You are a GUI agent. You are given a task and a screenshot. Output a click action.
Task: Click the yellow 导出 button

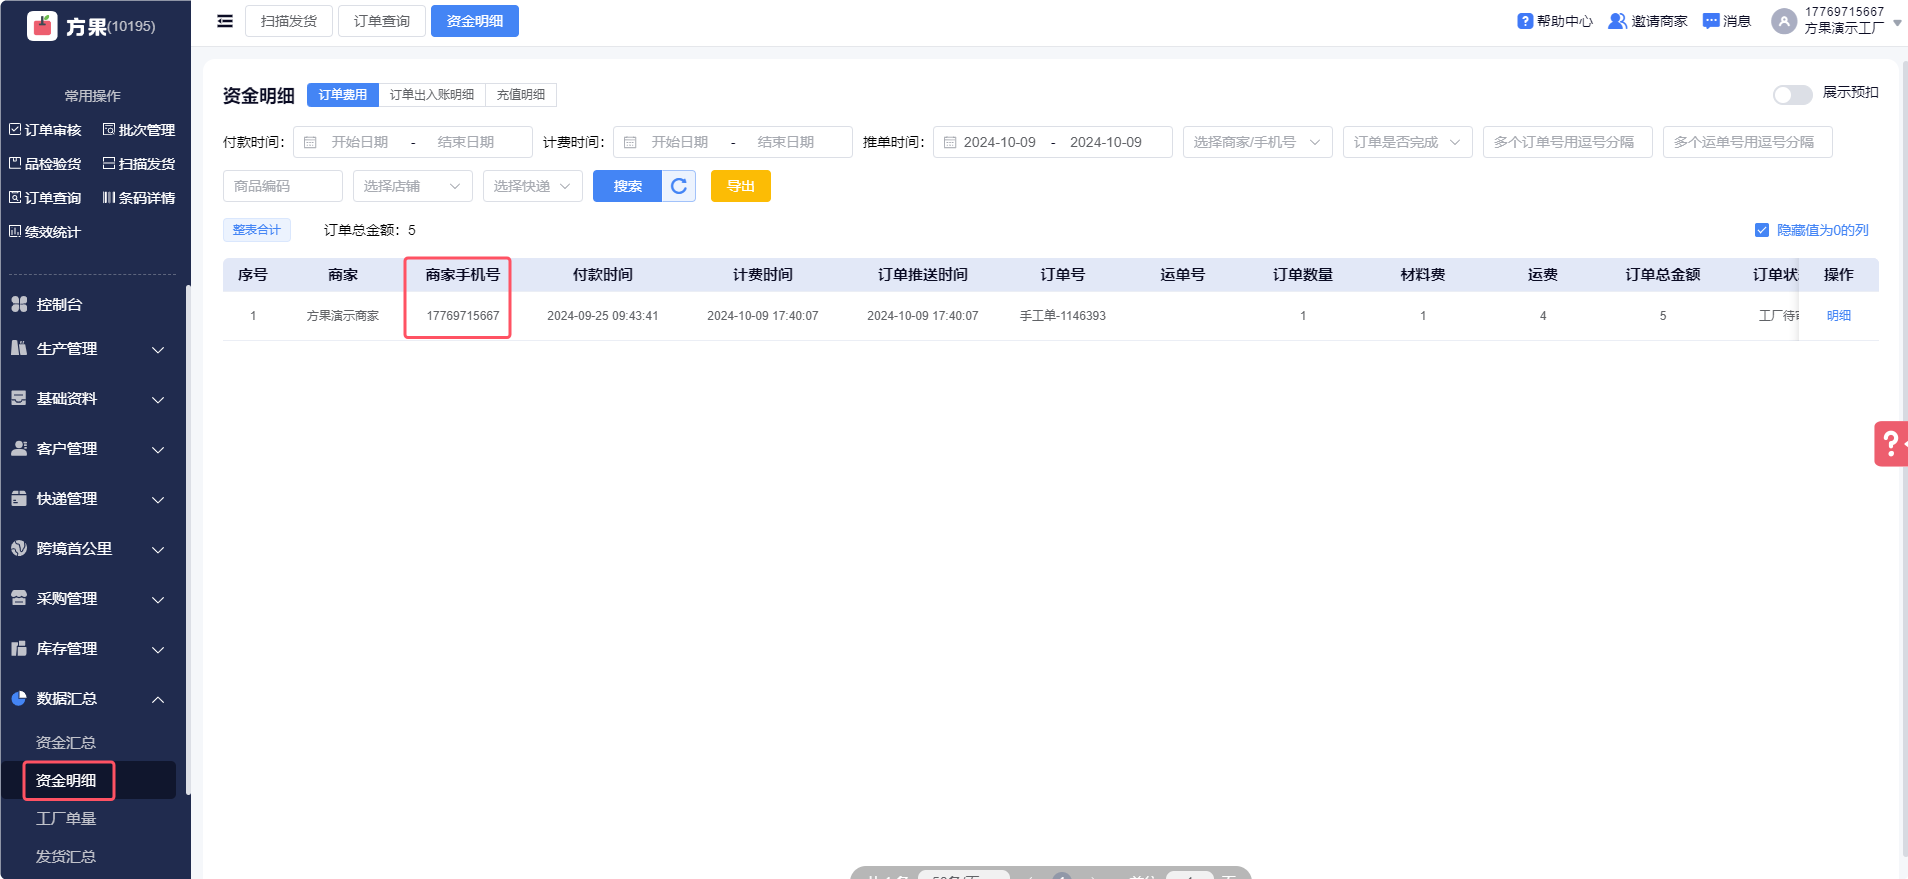(740, 186)
